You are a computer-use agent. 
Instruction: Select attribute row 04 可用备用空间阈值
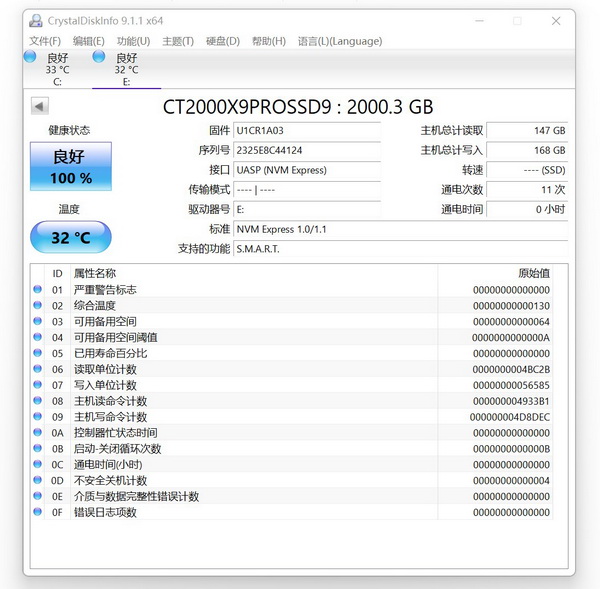tap(292, 338)
